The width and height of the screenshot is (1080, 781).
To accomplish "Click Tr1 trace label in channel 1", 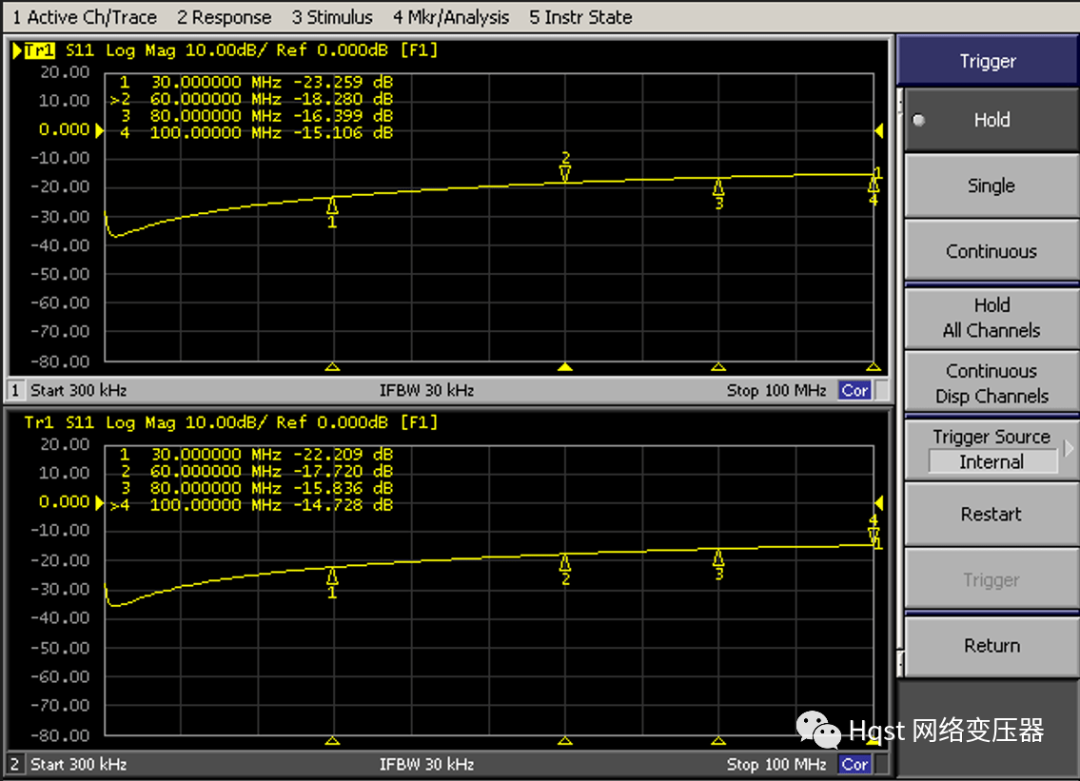I will click(x=38, y=50).
